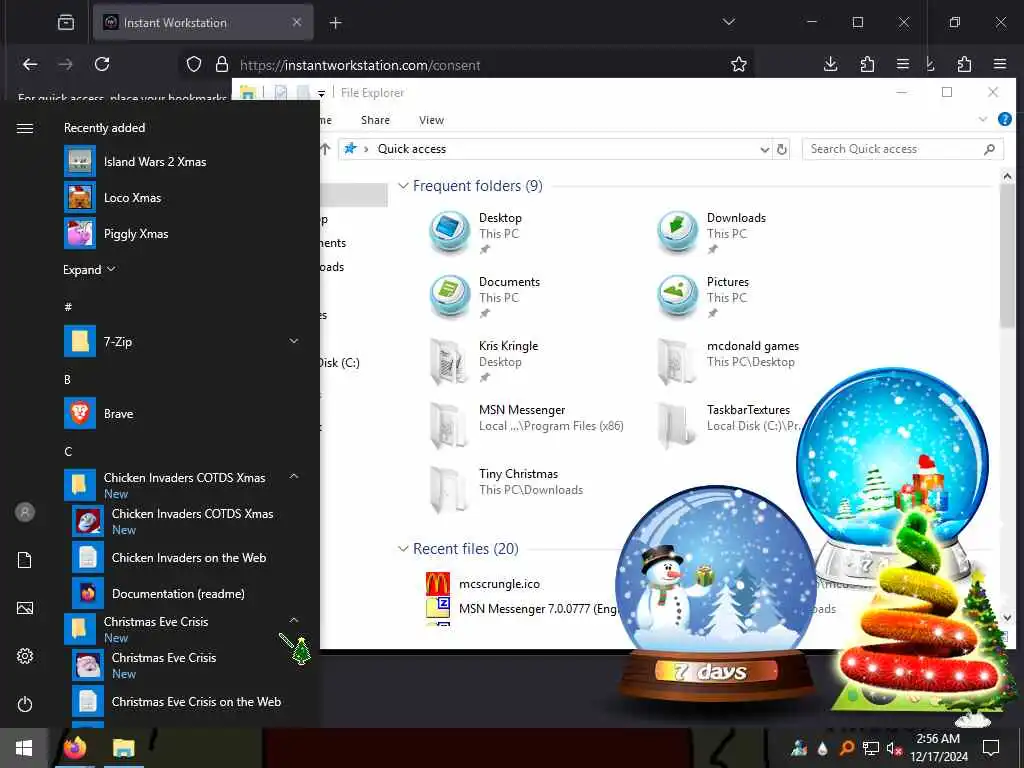The height and width of the screenshot is (768, 1024).
Task: Expand the File Explorer ribbon chevron
Action: coord(983,120)
